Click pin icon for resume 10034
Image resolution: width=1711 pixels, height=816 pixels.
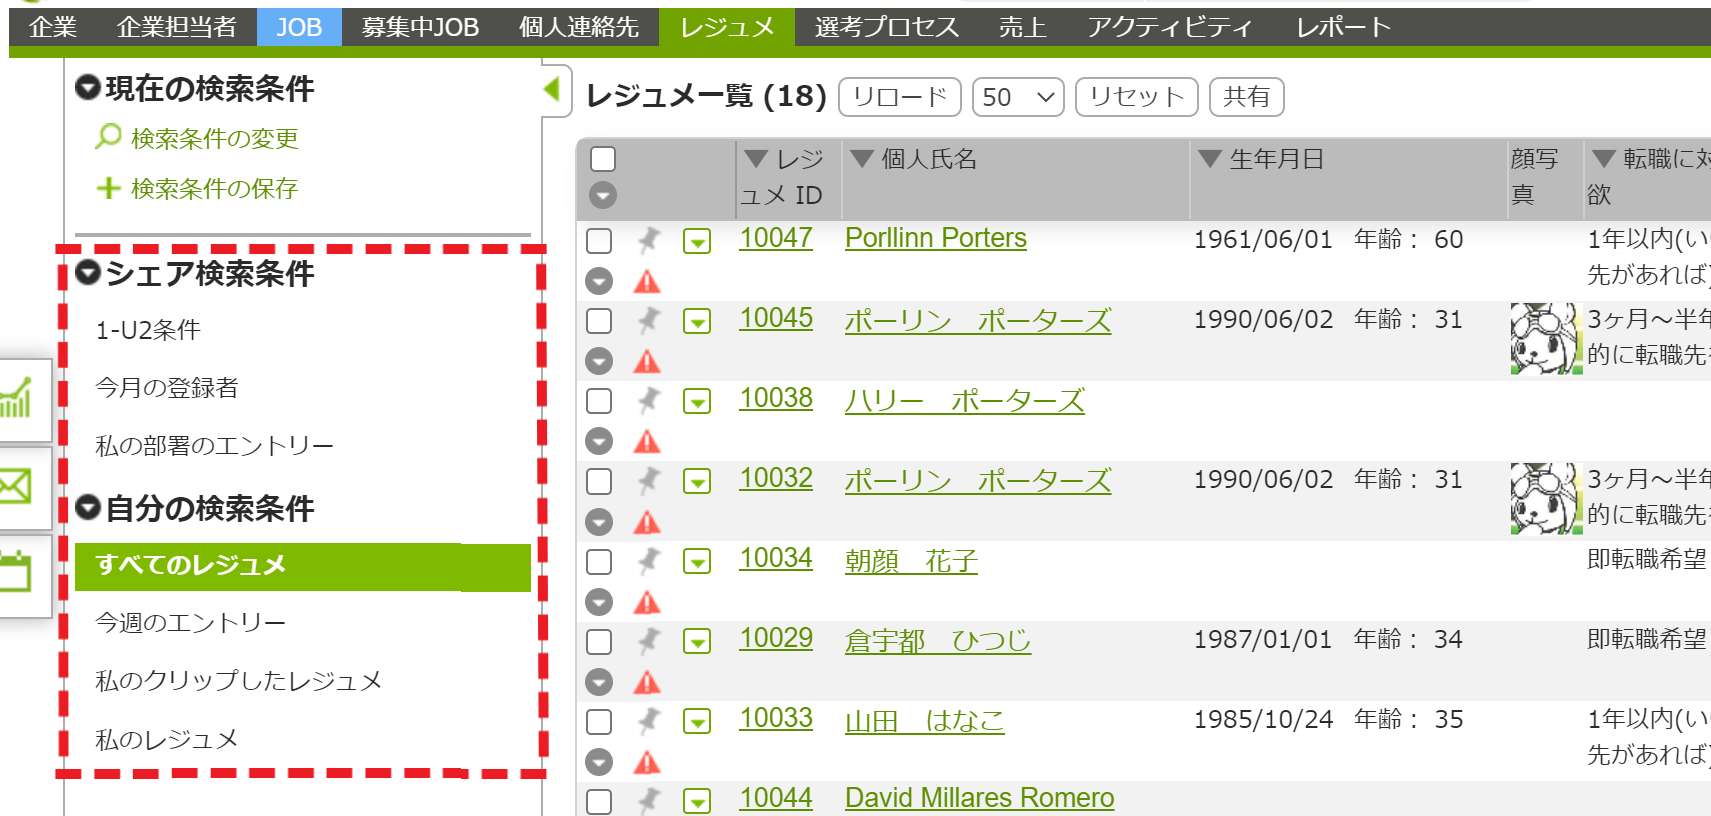coord(649,560)
